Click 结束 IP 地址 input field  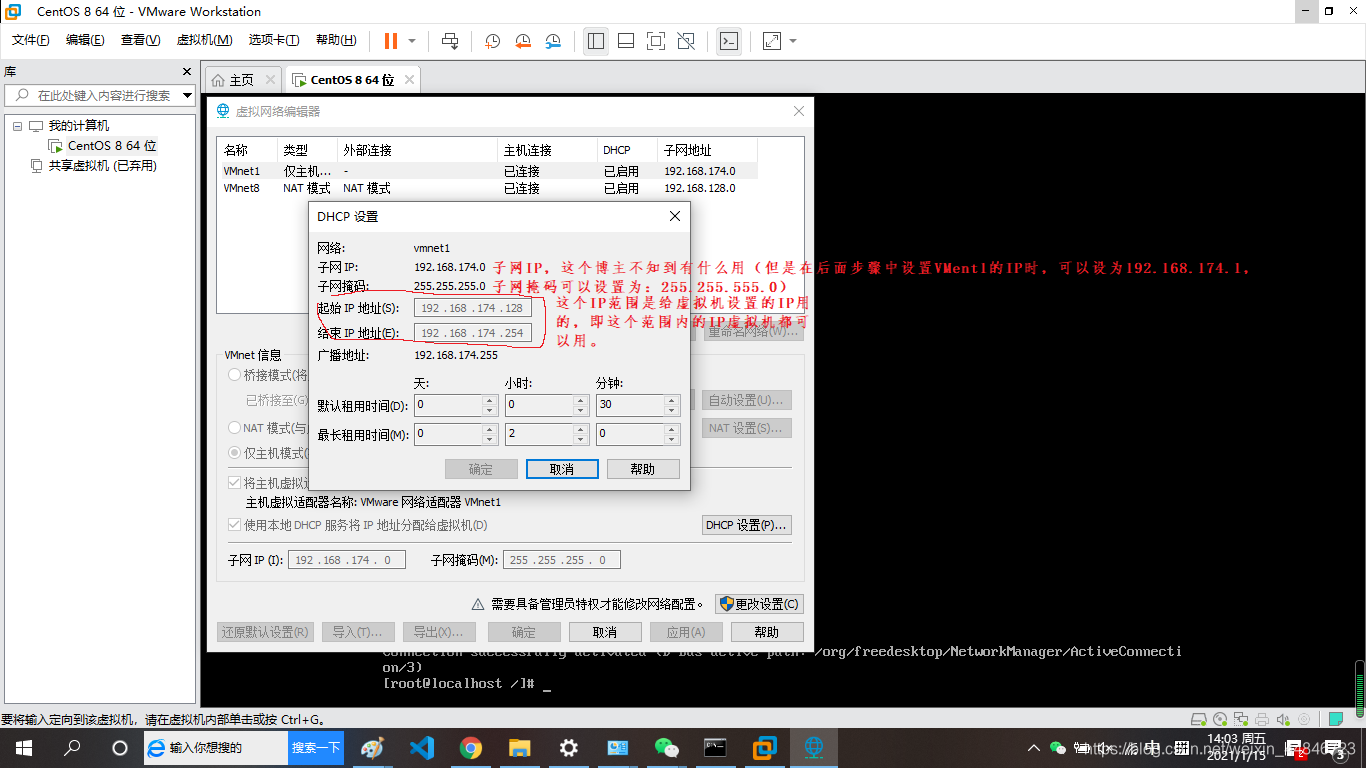coord(472,333)
